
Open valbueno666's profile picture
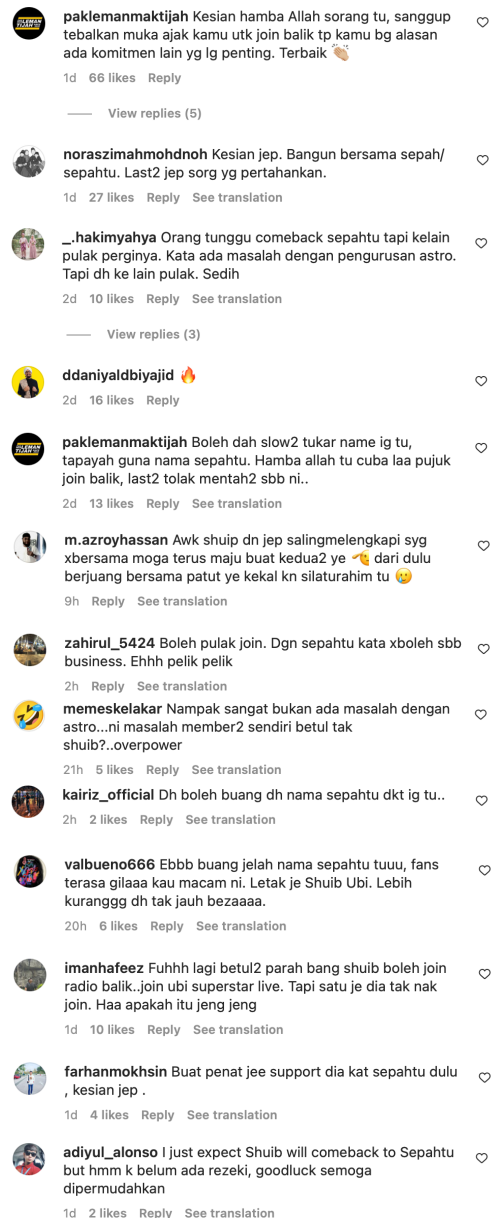click(x=29, y=871)
